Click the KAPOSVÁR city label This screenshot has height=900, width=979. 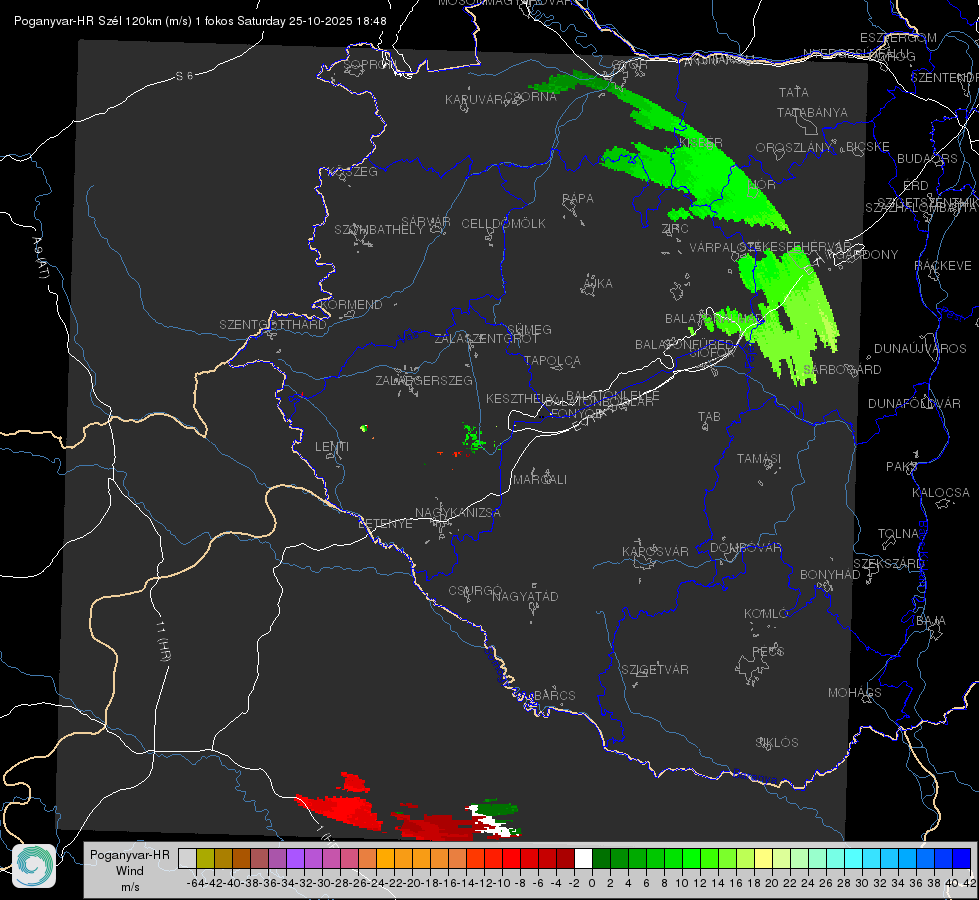click(656, 551)
